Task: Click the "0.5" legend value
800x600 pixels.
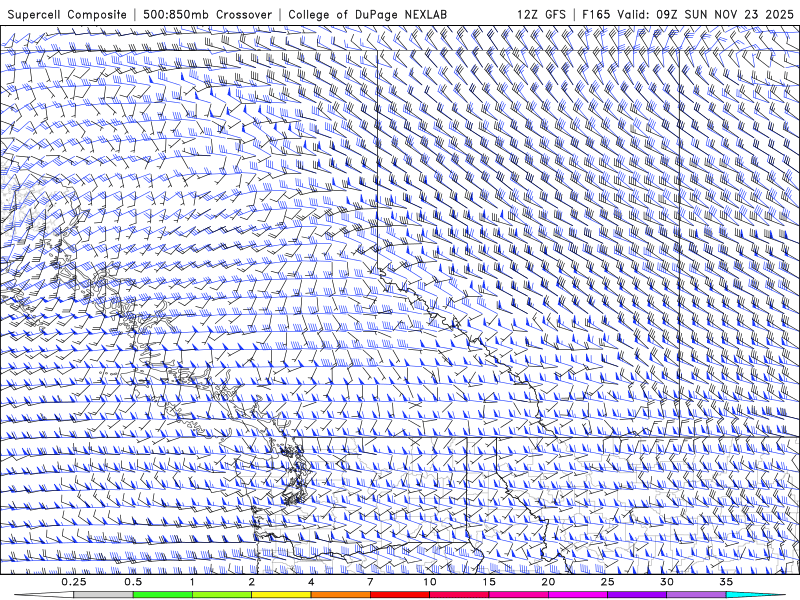Action: 133,582
